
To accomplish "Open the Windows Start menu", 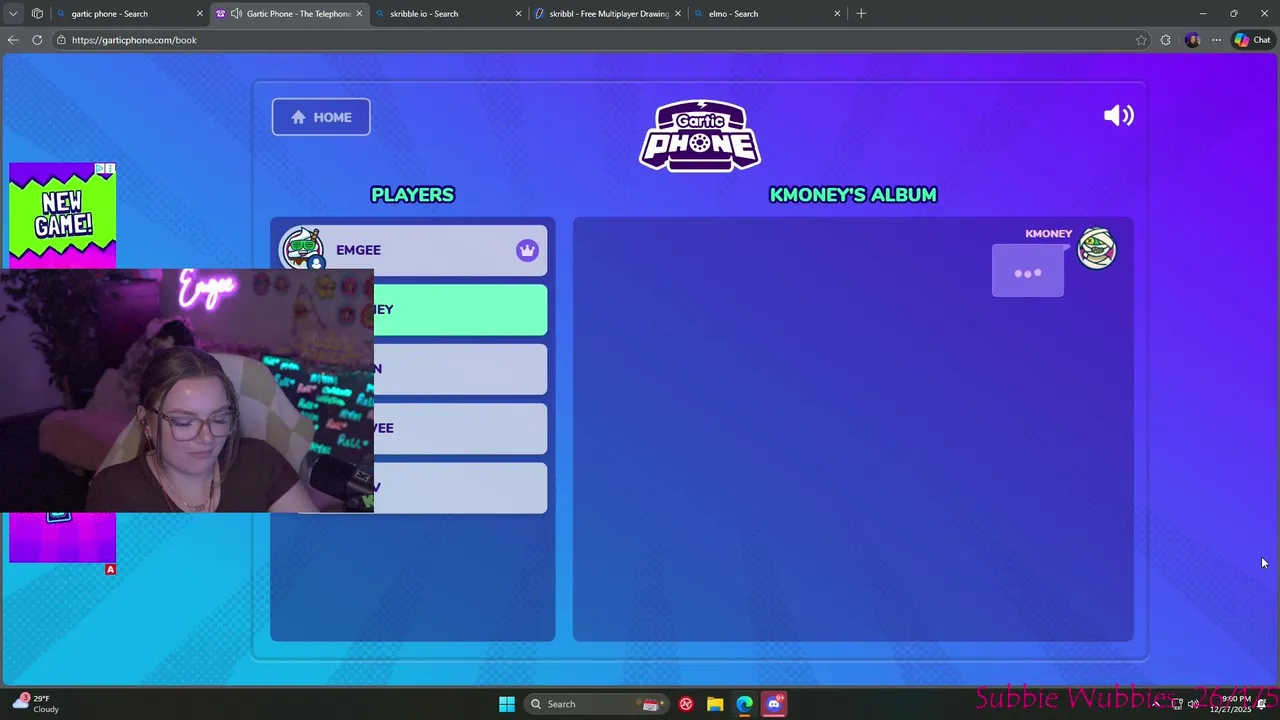I will (507, 704).
